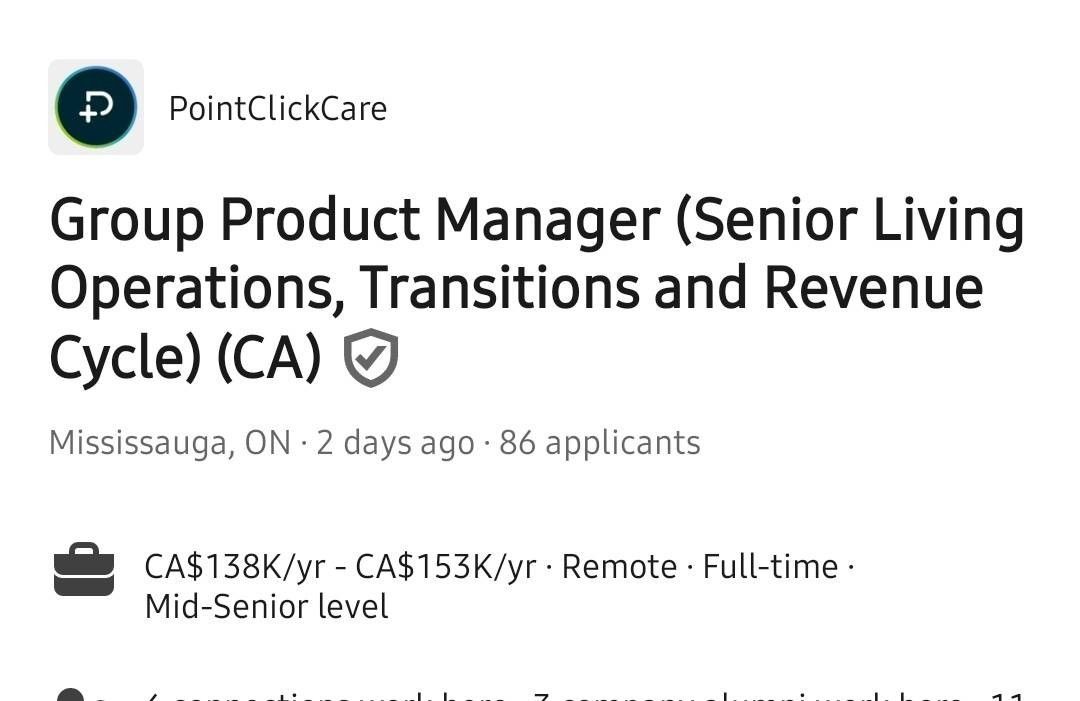Select the Remote workplace type label
The width and height of the screenshot is (1080, 701).
(x=619, y=567)
